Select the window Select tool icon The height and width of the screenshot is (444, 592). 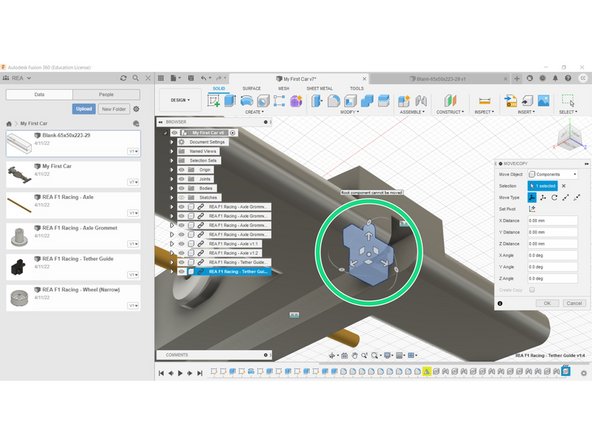click(x=568, y=101)
